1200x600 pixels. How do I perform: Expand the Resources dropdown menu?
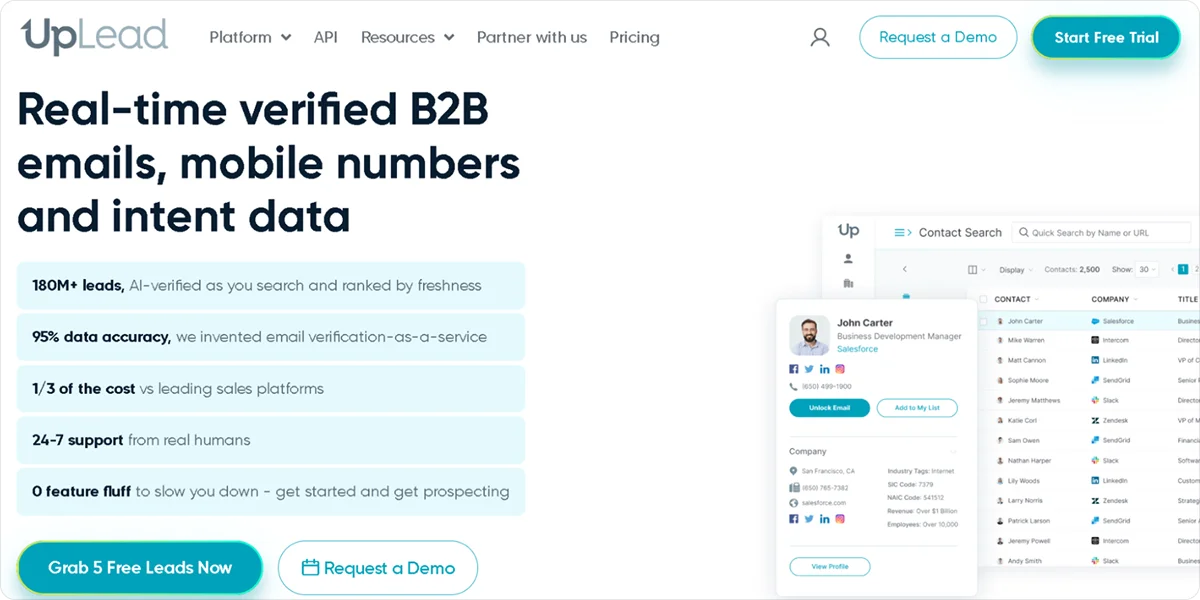click(407, 37)
